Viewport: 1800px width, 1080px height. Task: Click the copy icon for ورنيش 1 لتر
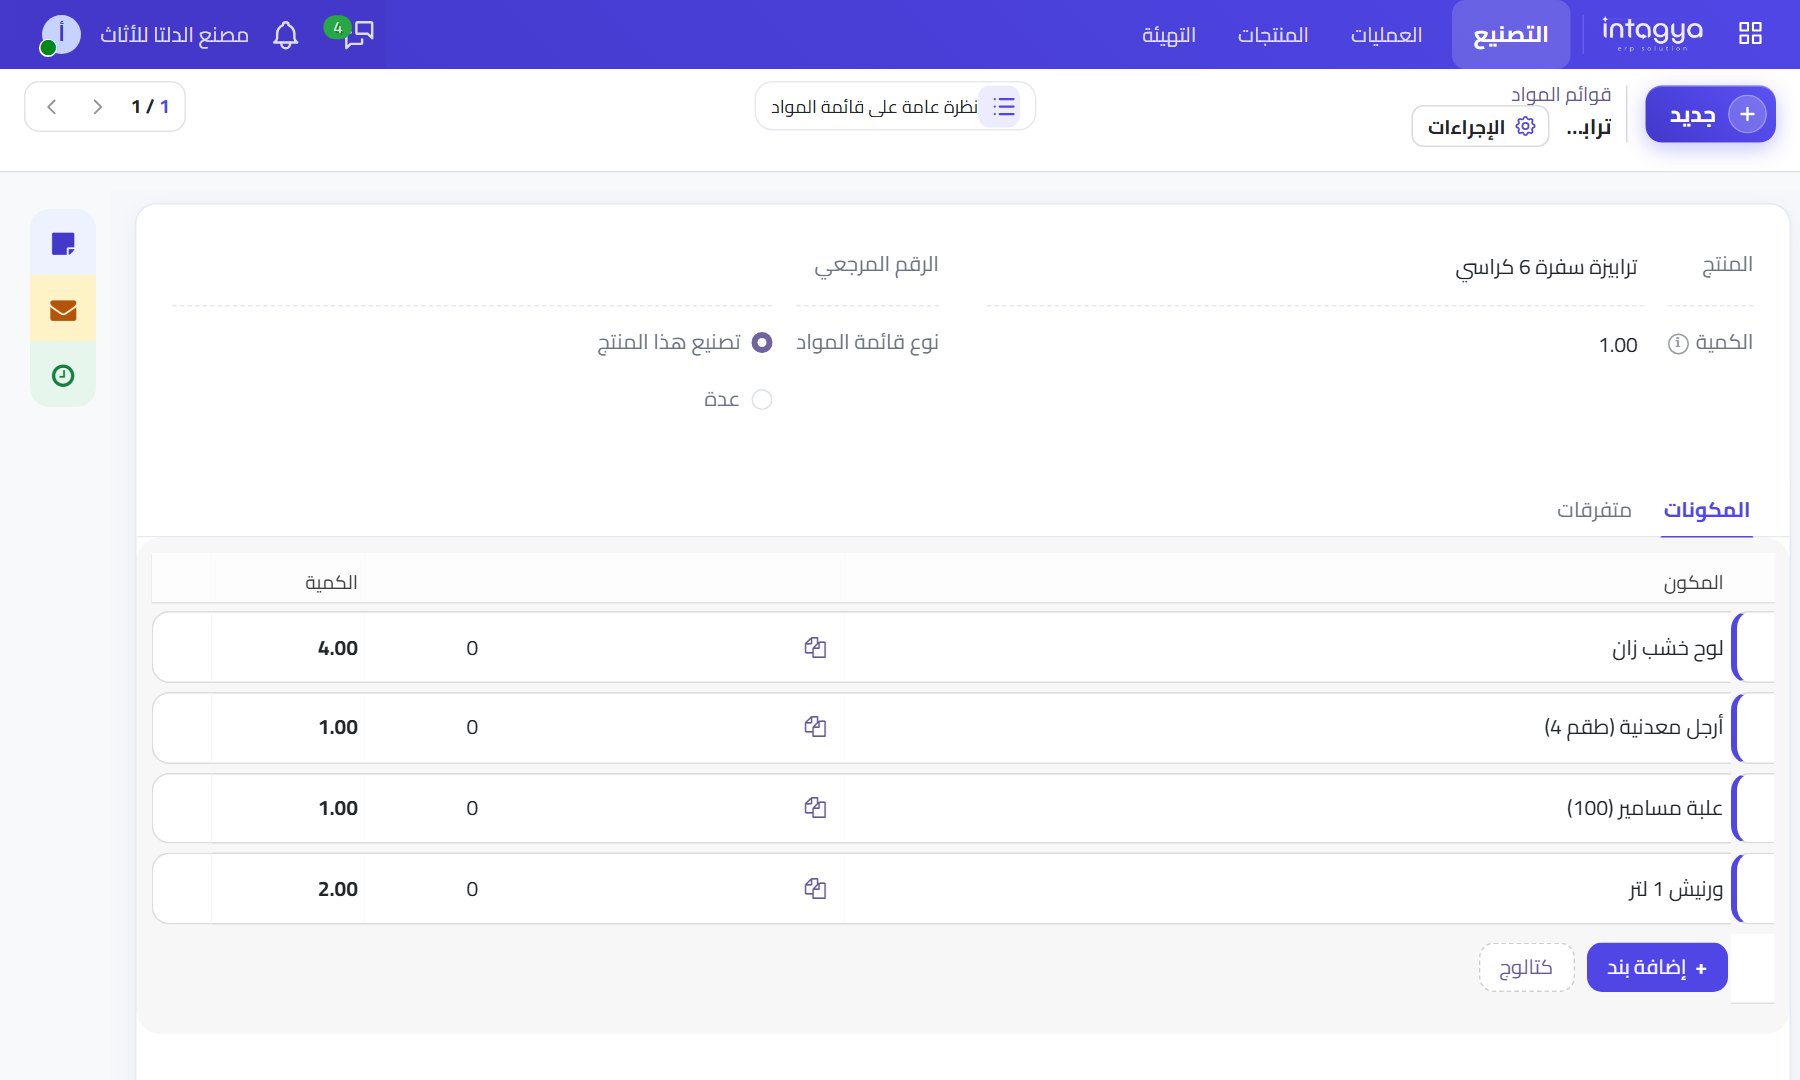click(x=815, y=889)
